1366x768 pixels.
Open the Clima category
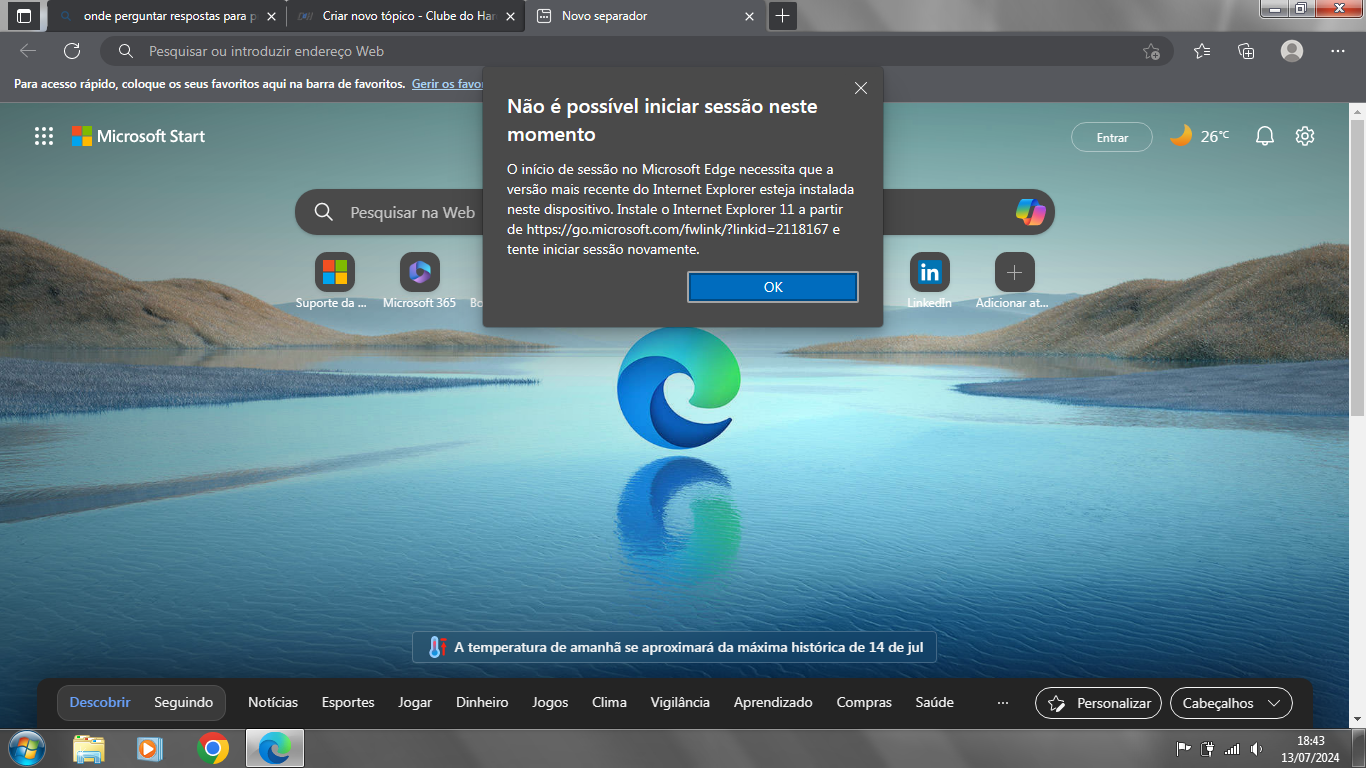[609, 702]
